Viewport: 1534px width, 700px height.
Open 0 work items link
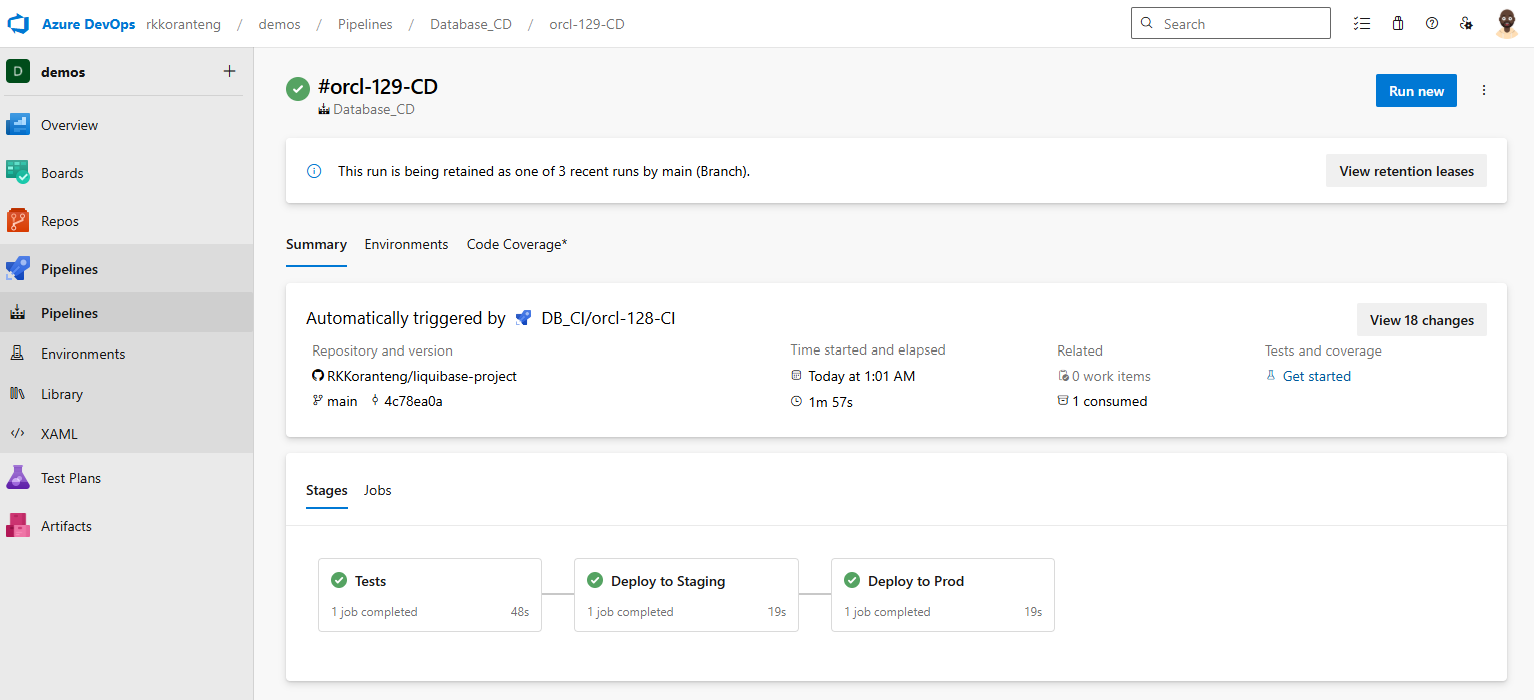1111,376
